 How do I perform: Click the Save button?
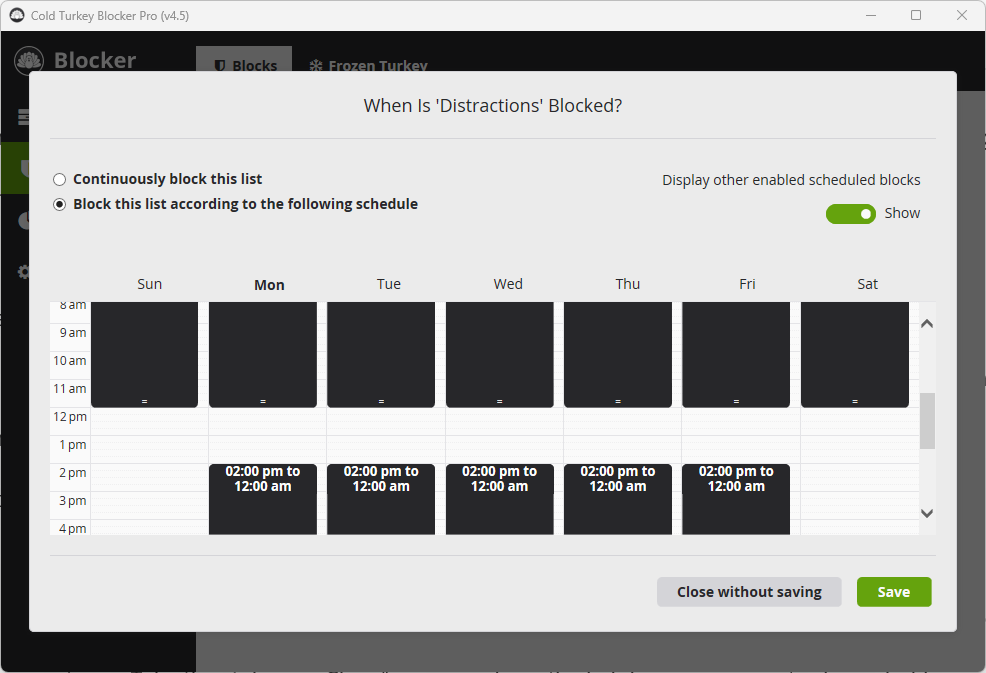[x=894, y=592]
